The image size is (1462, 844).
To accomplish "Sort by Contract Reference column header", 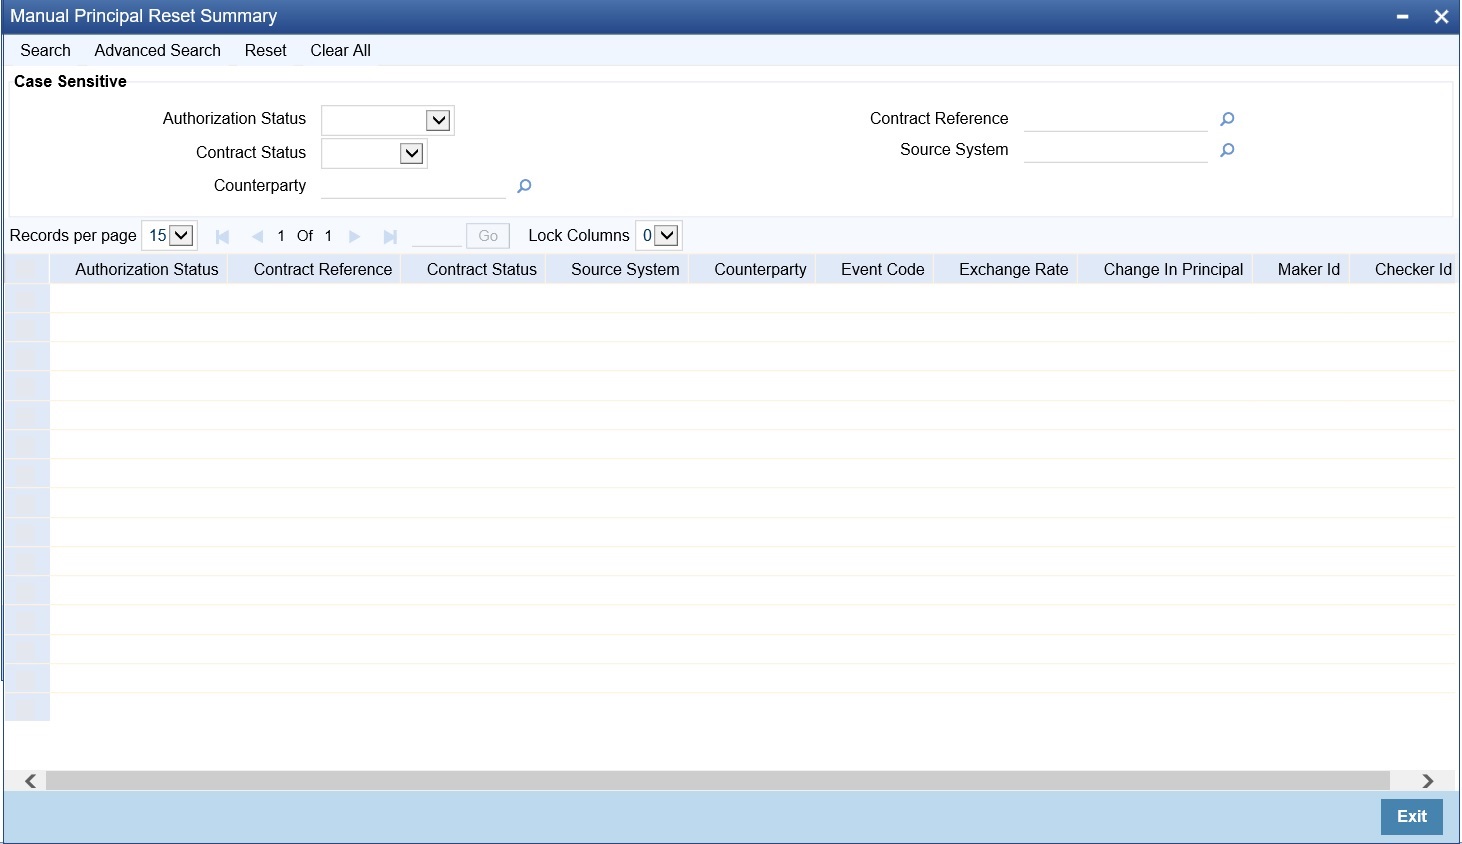I will (x=322, y=270).
